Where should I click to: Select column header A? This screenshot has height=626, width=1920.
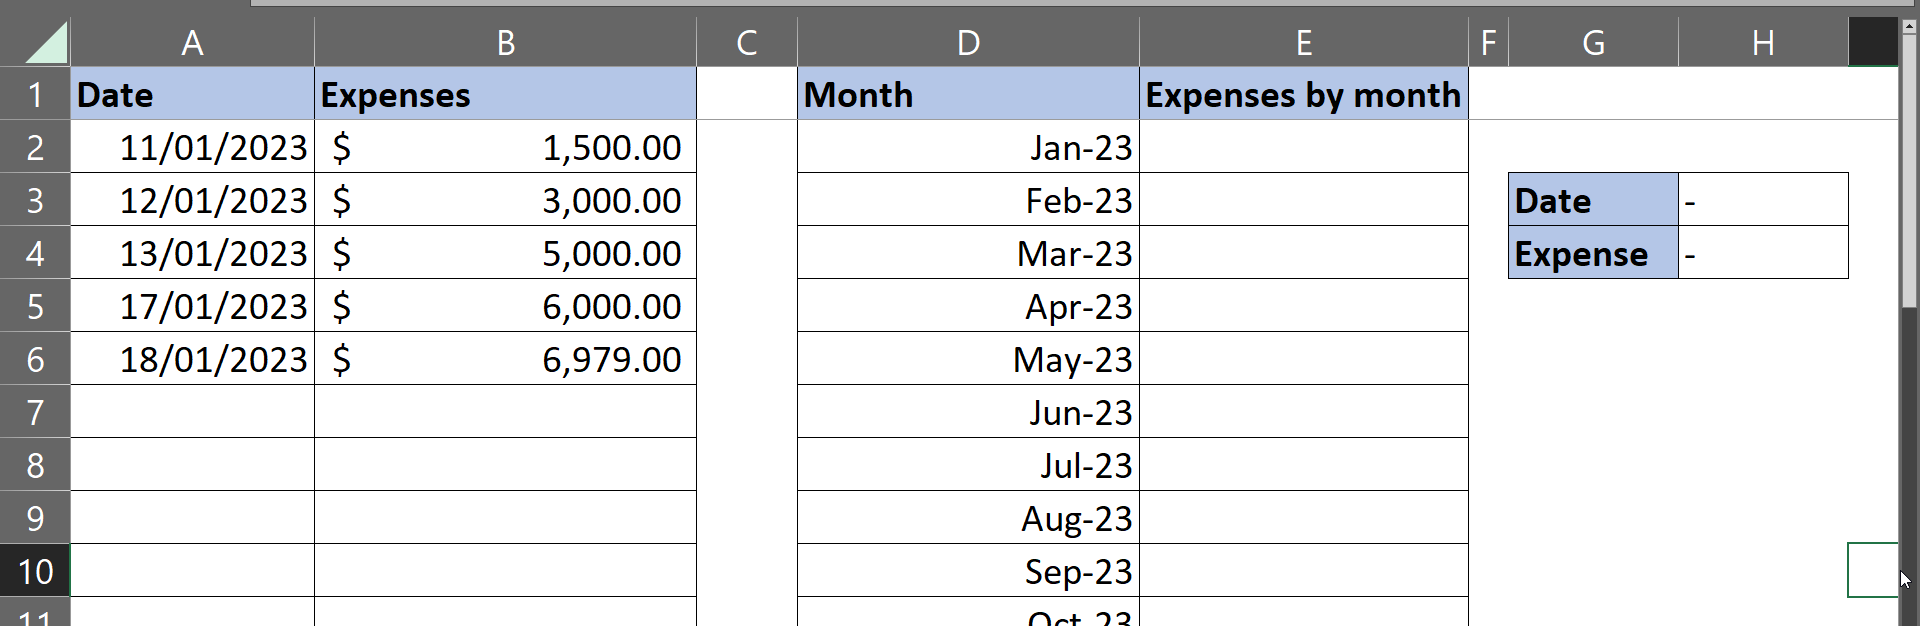tap(192, 41)
